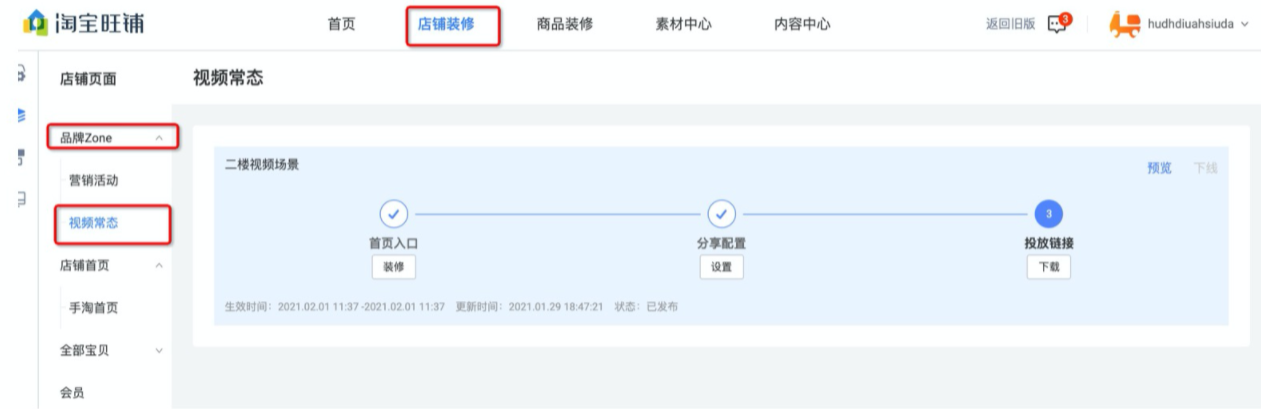1261x409 pixels.
Task: Click the checkmark circle above 首页入口
Action: pyautogui.click(x=393, y=214)
